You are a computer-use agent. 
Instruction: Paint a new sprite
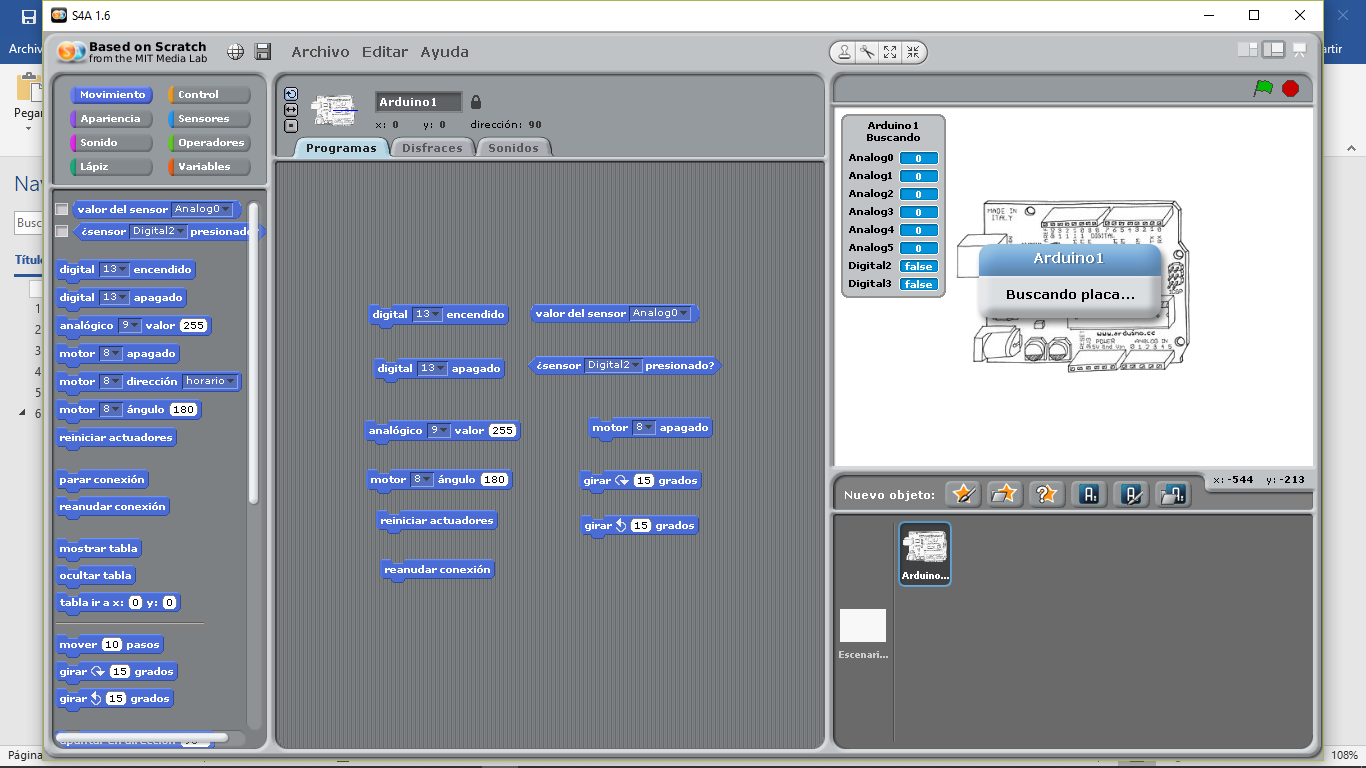(963, 493)
